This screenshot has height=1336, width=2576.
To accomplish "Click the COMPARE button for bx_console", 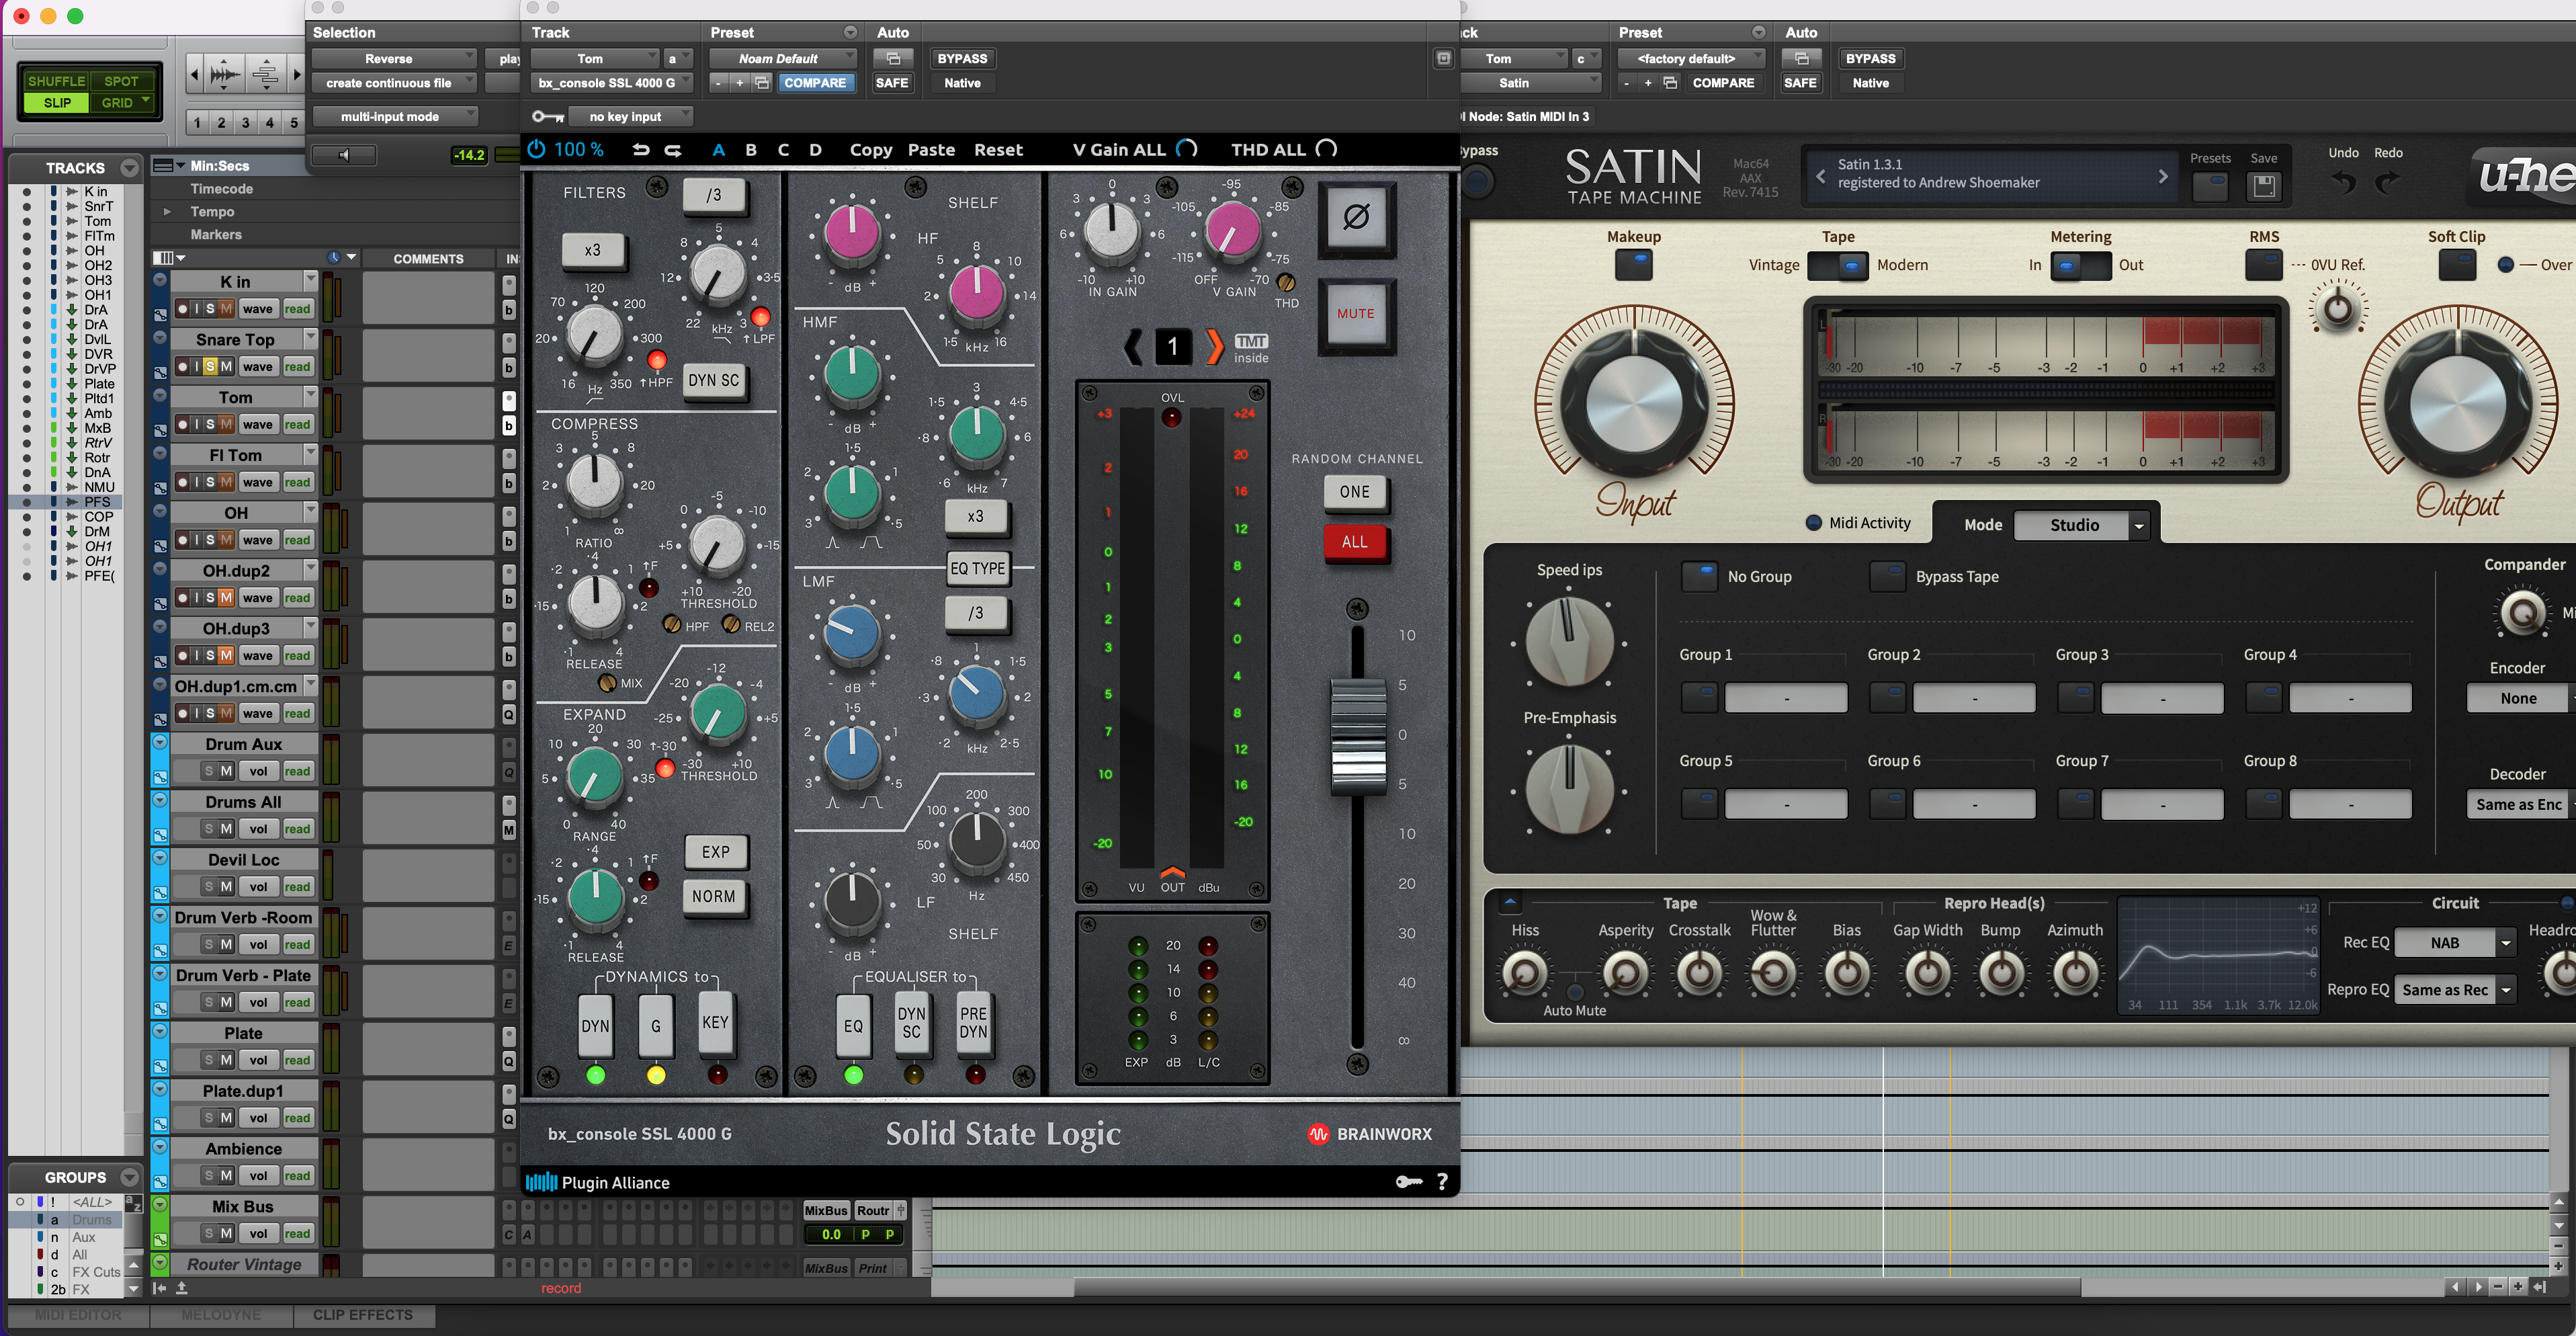I will (815, 83).
